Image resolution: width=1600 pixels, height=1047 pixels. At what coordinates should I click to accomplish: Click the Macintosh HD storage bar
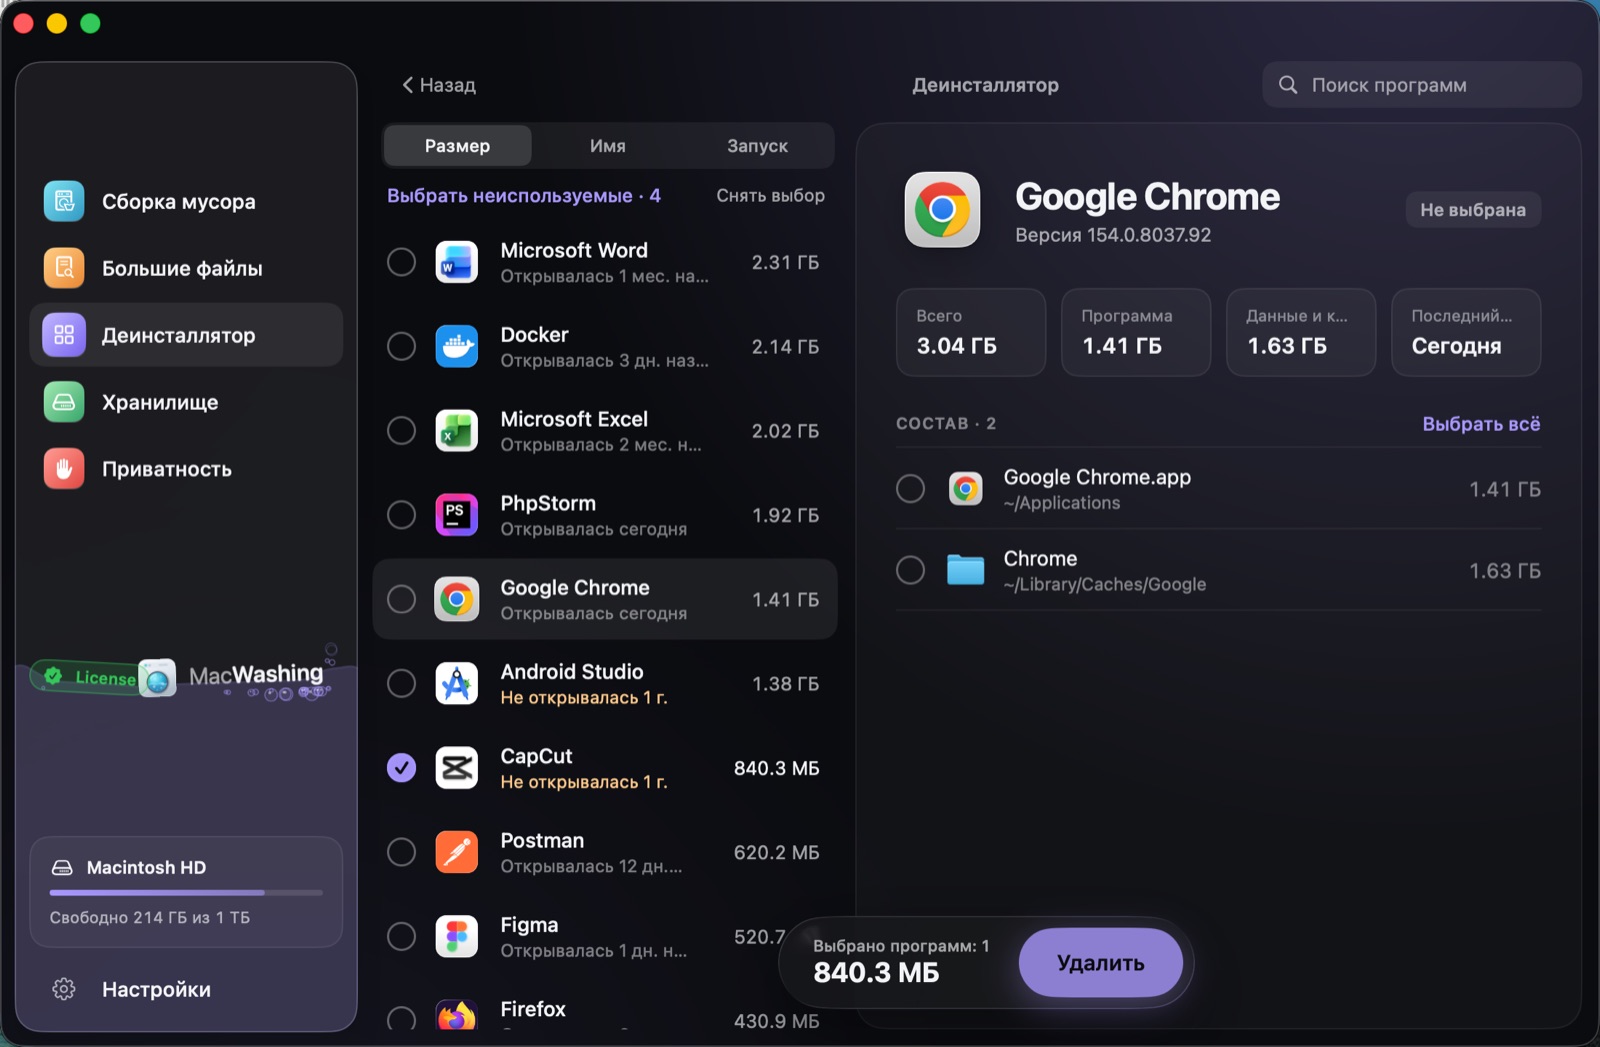coord(186,892)
